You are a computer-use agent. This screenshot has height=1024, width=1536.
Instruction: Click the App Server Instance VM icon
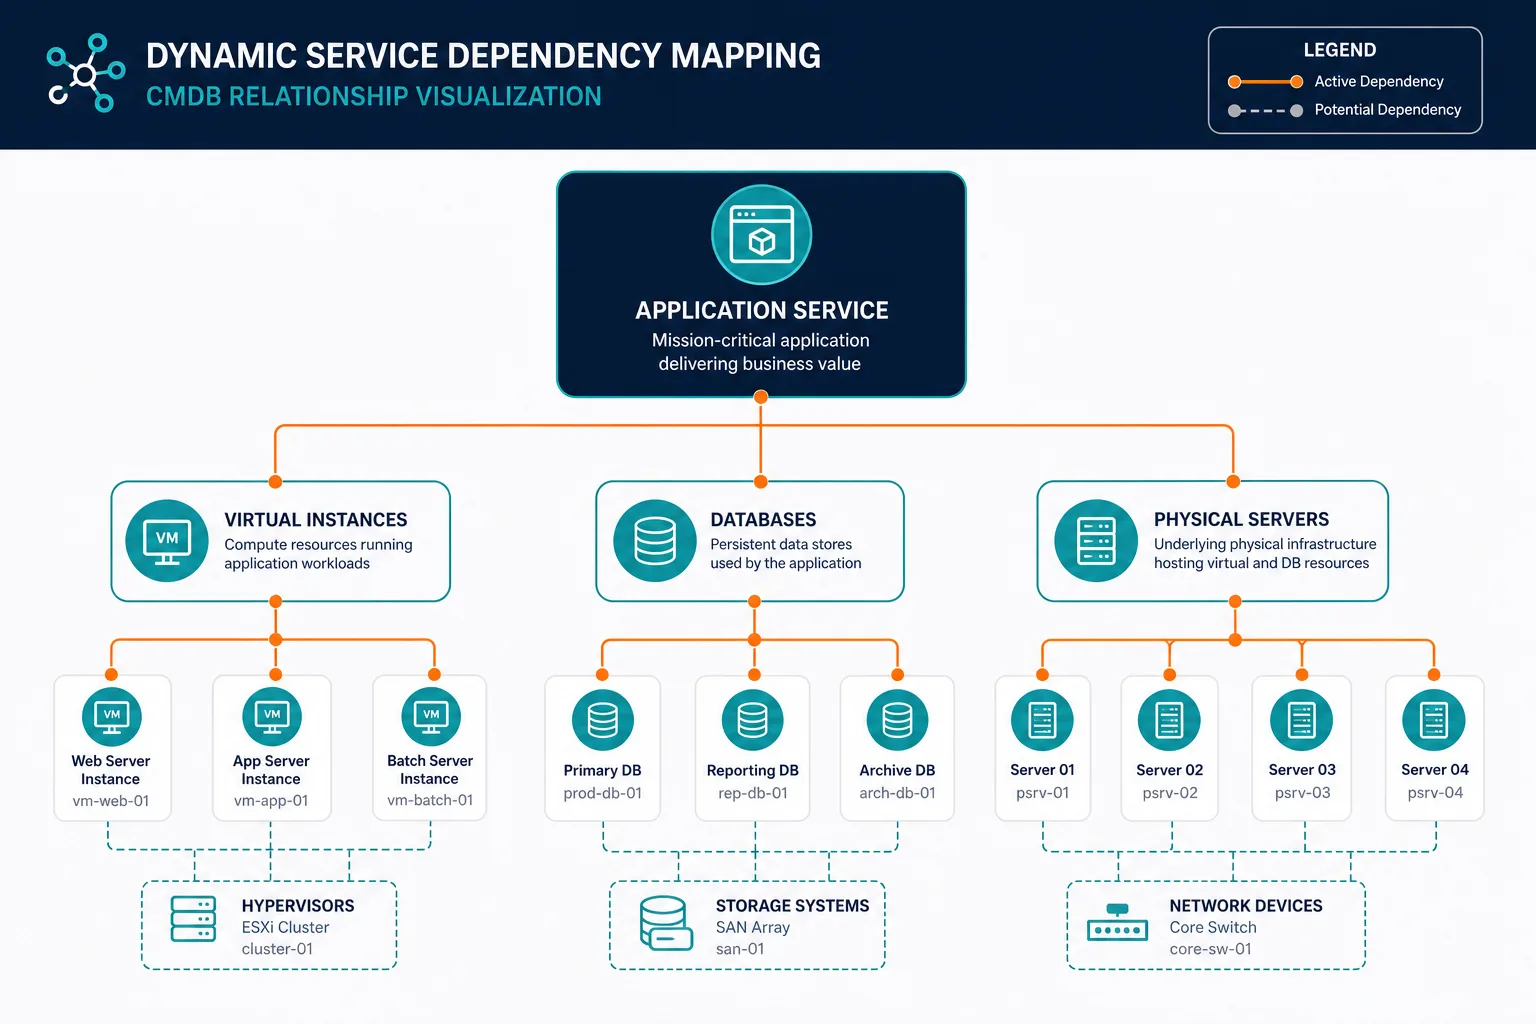(272, 717)
